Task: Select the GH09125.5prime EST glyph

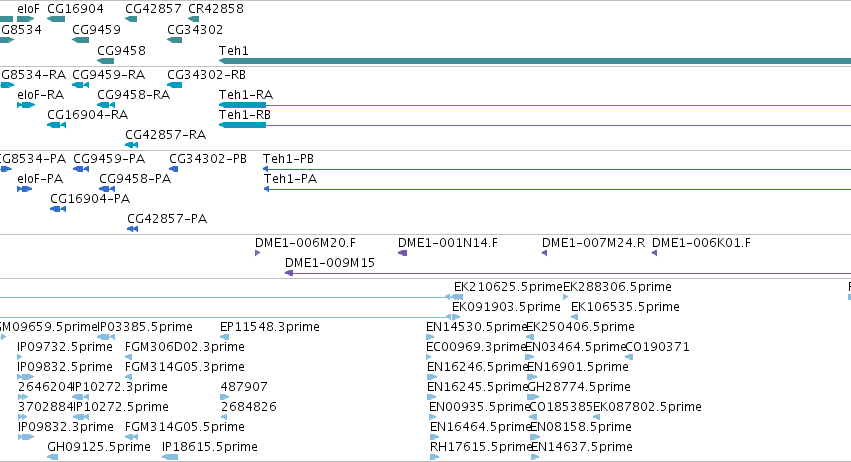Action: (x=53, y=457)
